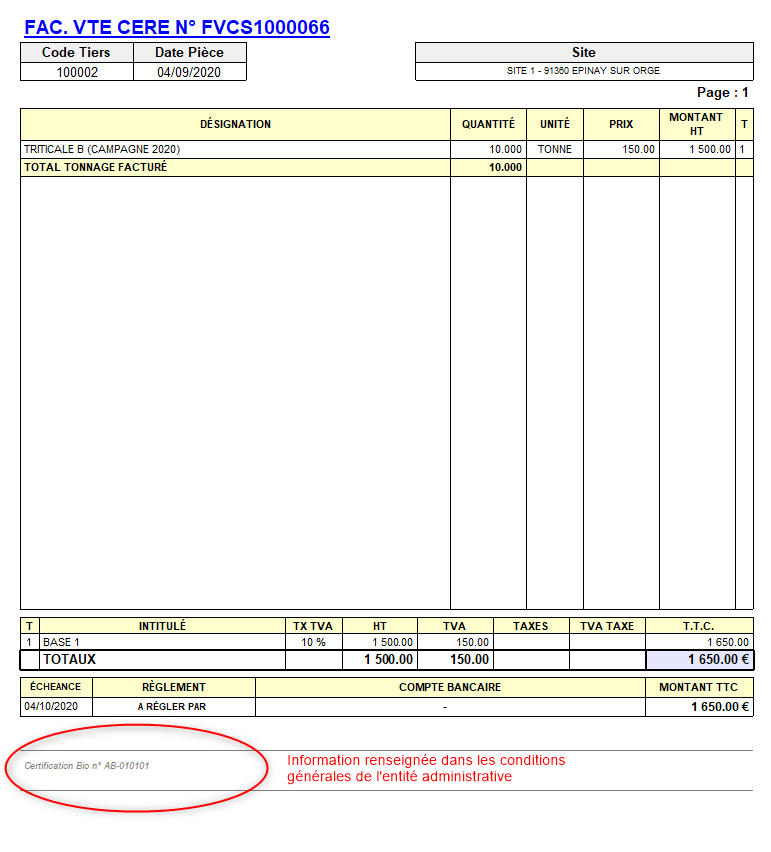Select the A RÉGLER PAR cell

pyautogui.click(x=172, y=706)
